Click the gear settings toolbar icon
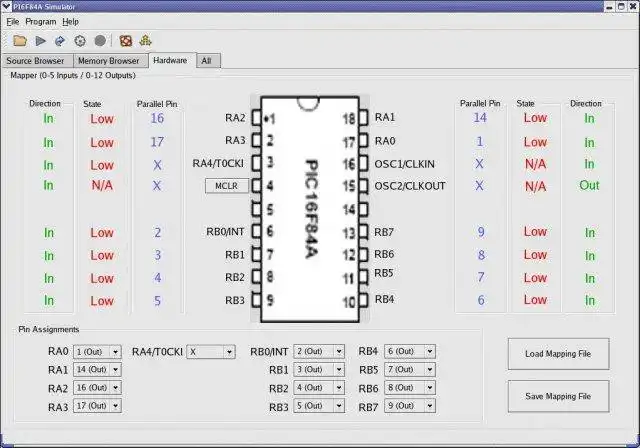This screenshot has width=640, height=448. pos(80,41)
